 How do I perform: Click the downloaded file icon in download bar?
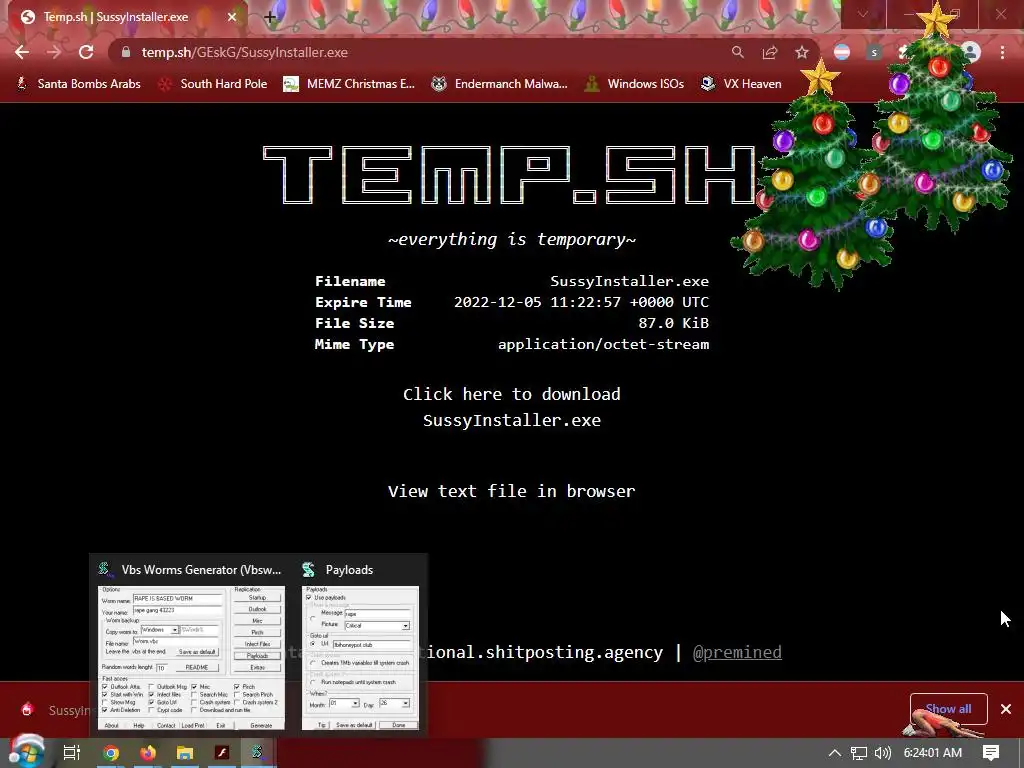(x=27, y=709)
